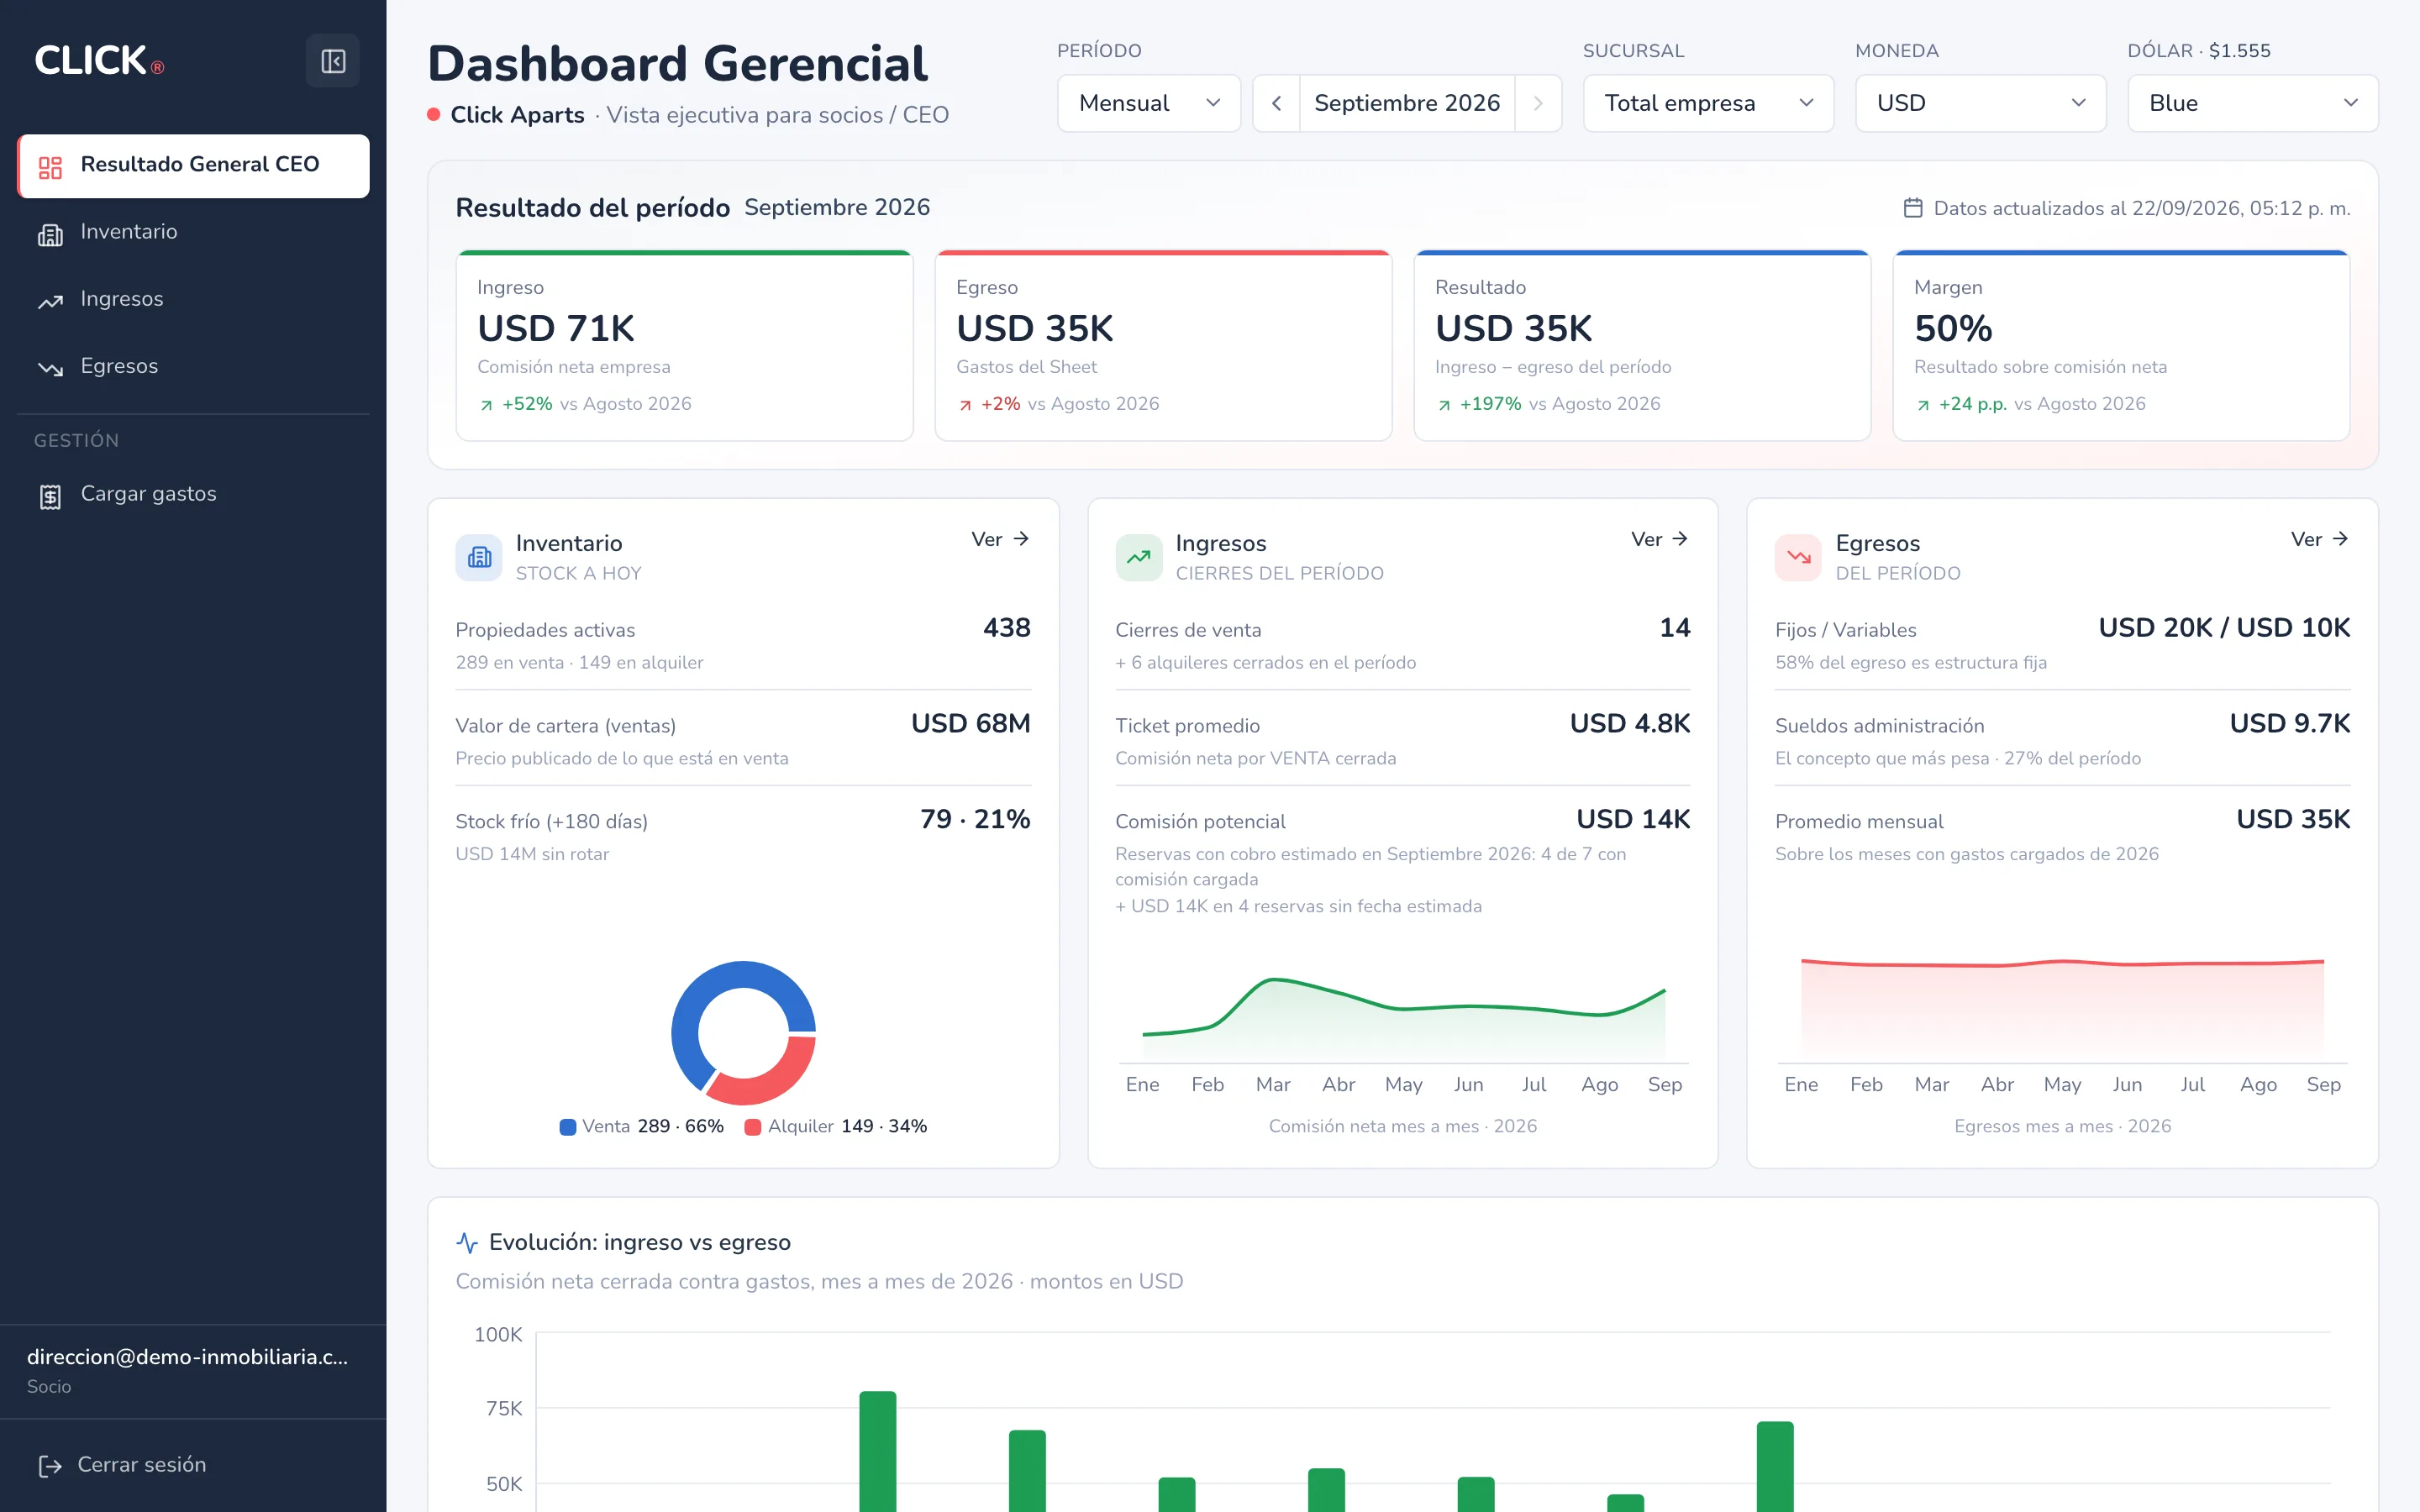Screen dimensions: 2420x1512
Task: Click the green arrow next to +197%
Action: point(1444,405)
